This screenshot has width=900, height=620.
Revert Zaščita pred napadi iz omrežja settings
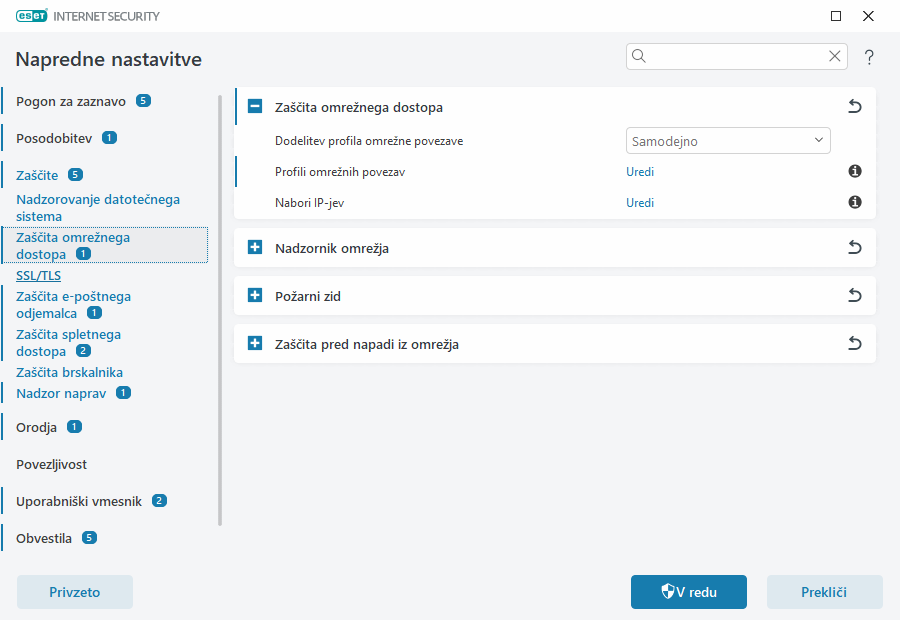(x=854, y=344)
